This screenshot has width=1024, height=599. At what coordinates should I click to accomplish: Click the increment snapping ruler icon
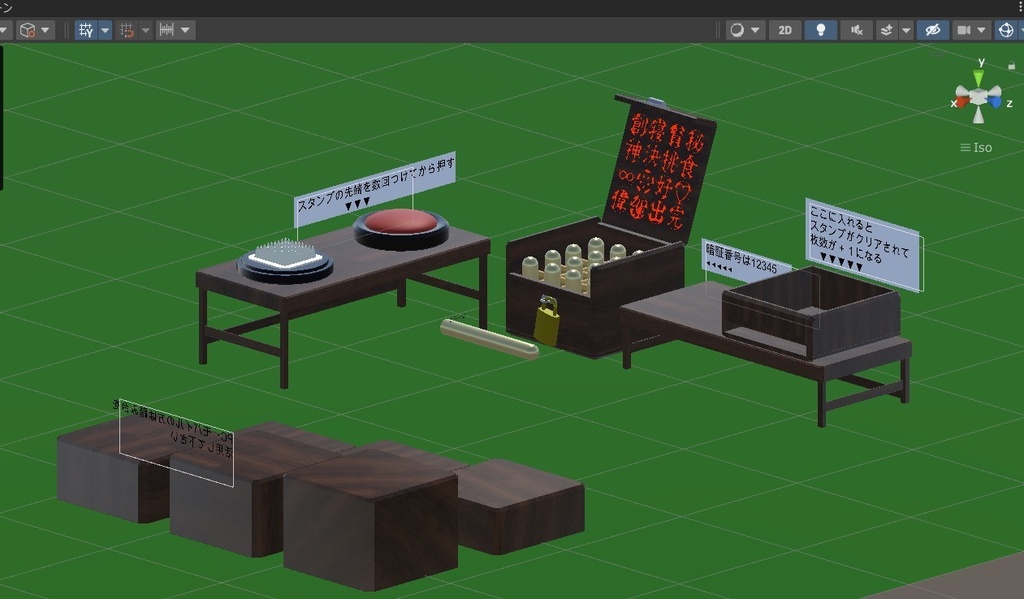click(x=167, y=30)
